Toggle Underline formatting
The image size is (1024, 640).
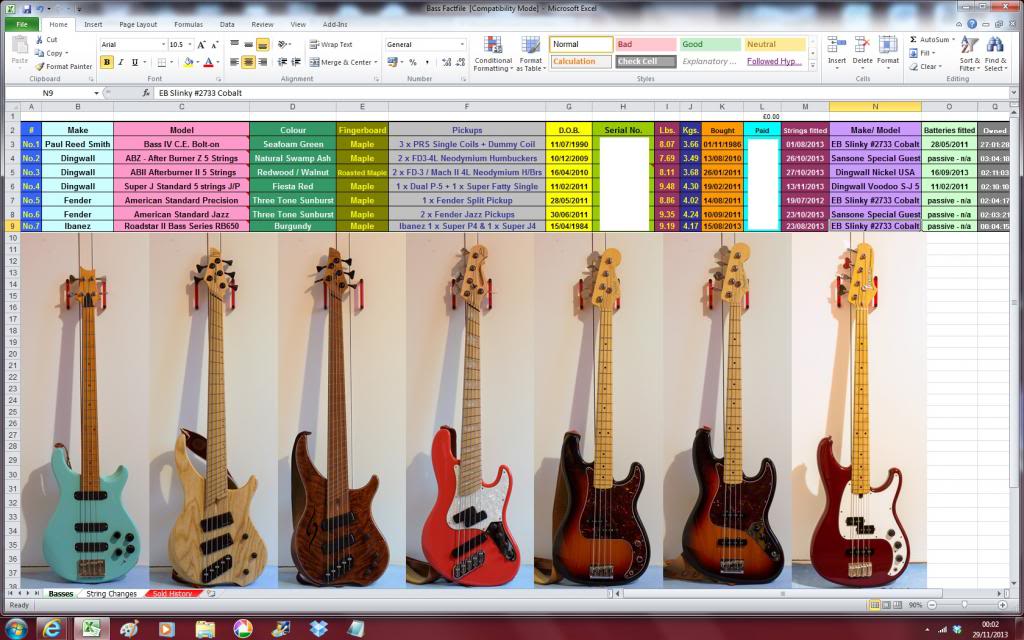coord(135,62)
